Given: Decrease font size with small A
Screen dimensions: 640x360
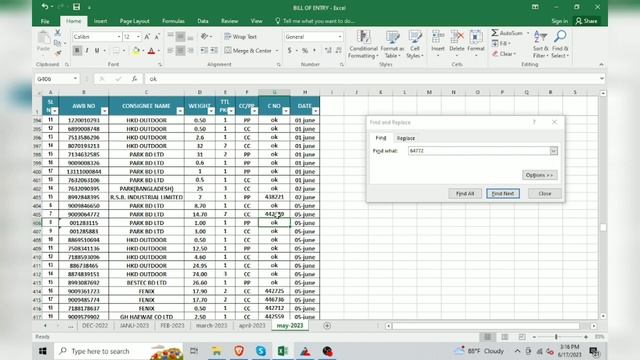Looking at the screenshot, I should pos(157,37).
